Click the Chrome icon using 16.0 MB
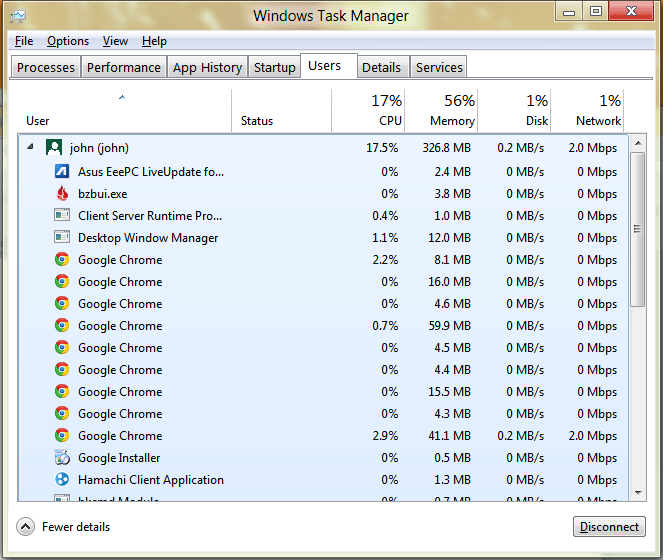The height and width of the screenshot is (560, 664). pos(62,281)
